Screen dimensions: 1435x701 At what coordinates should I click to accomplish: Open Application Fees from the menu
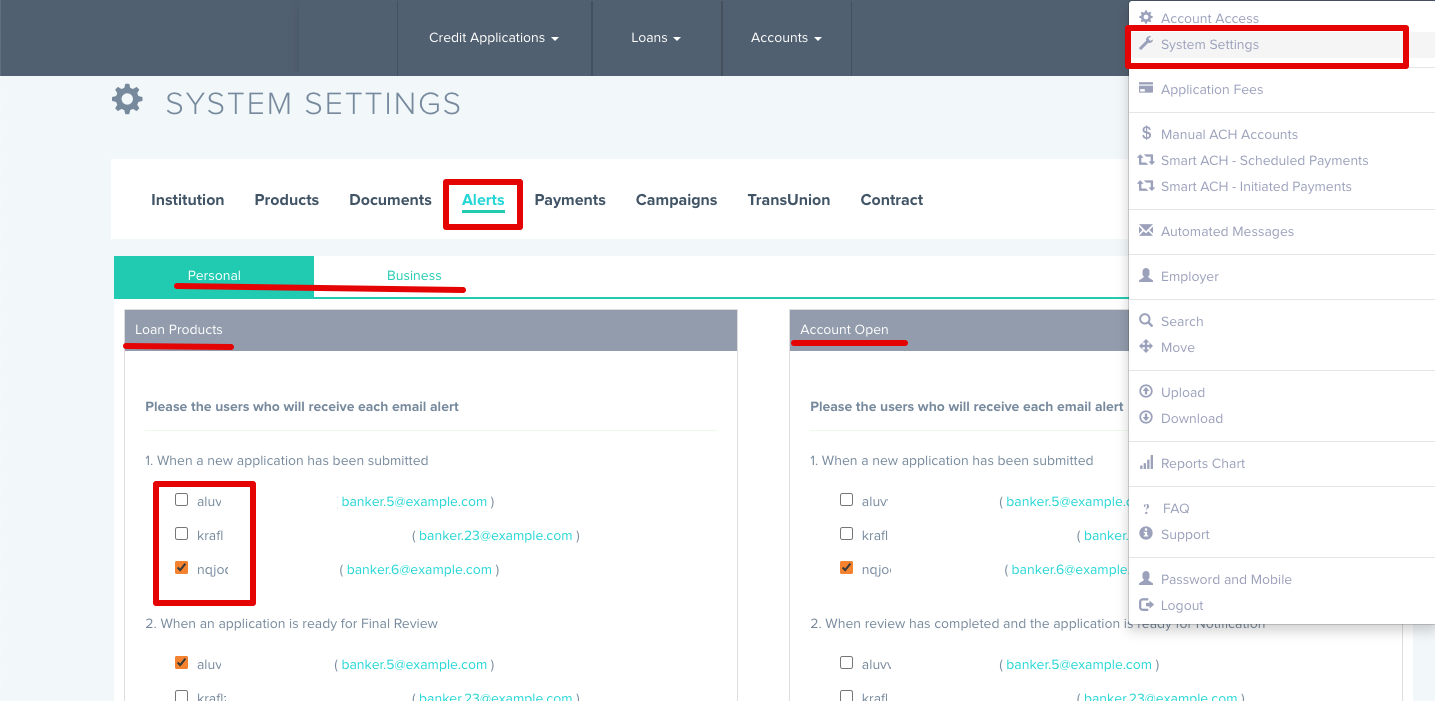[x=1212, y=89]
